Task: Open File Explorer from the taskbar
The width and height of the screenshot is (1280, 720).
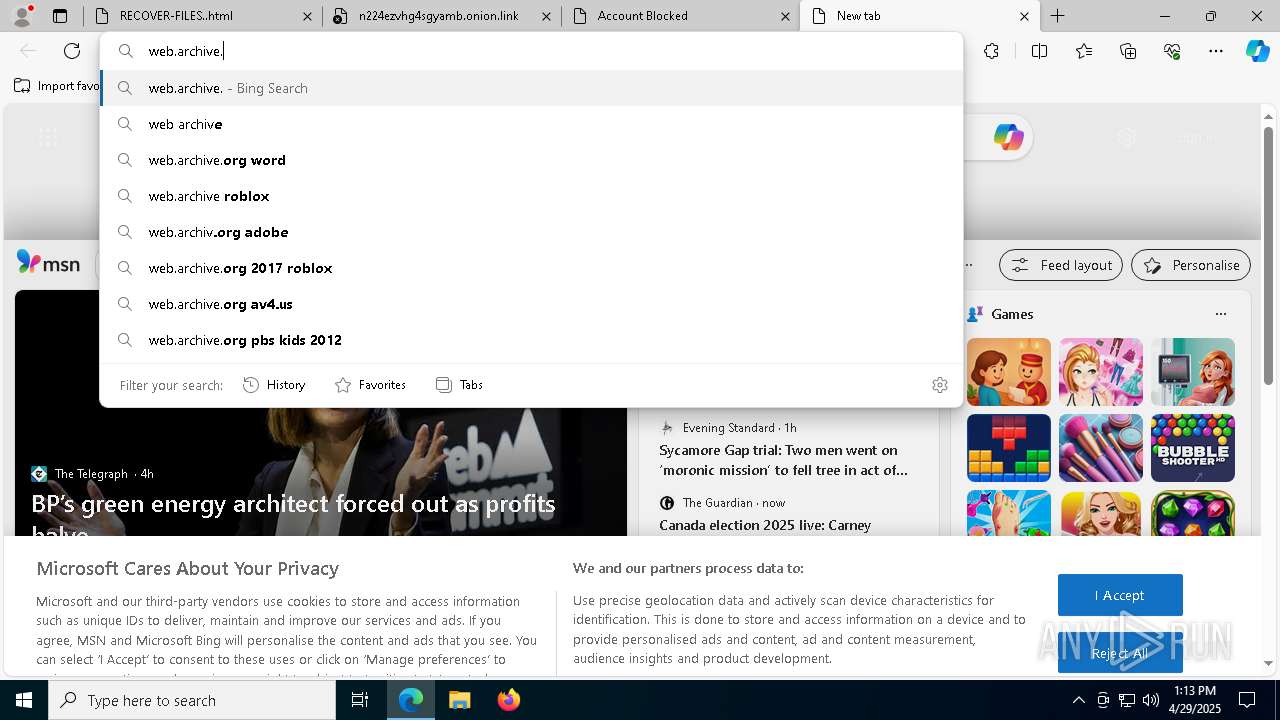Action: point(459,700)
